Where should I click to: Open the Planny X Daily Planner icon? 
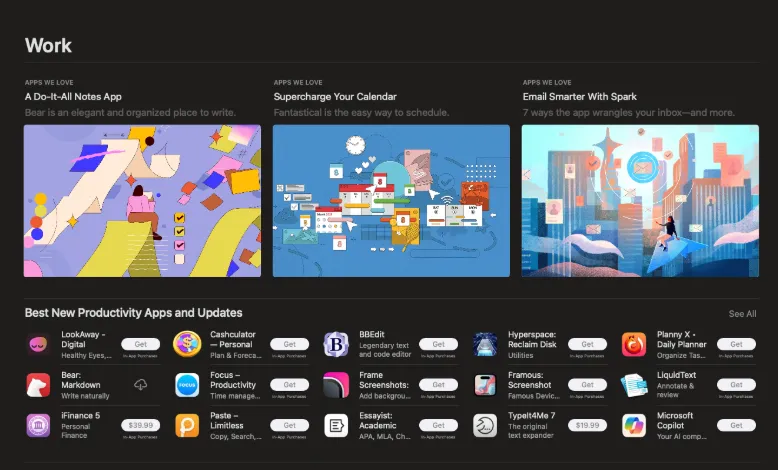634,344
